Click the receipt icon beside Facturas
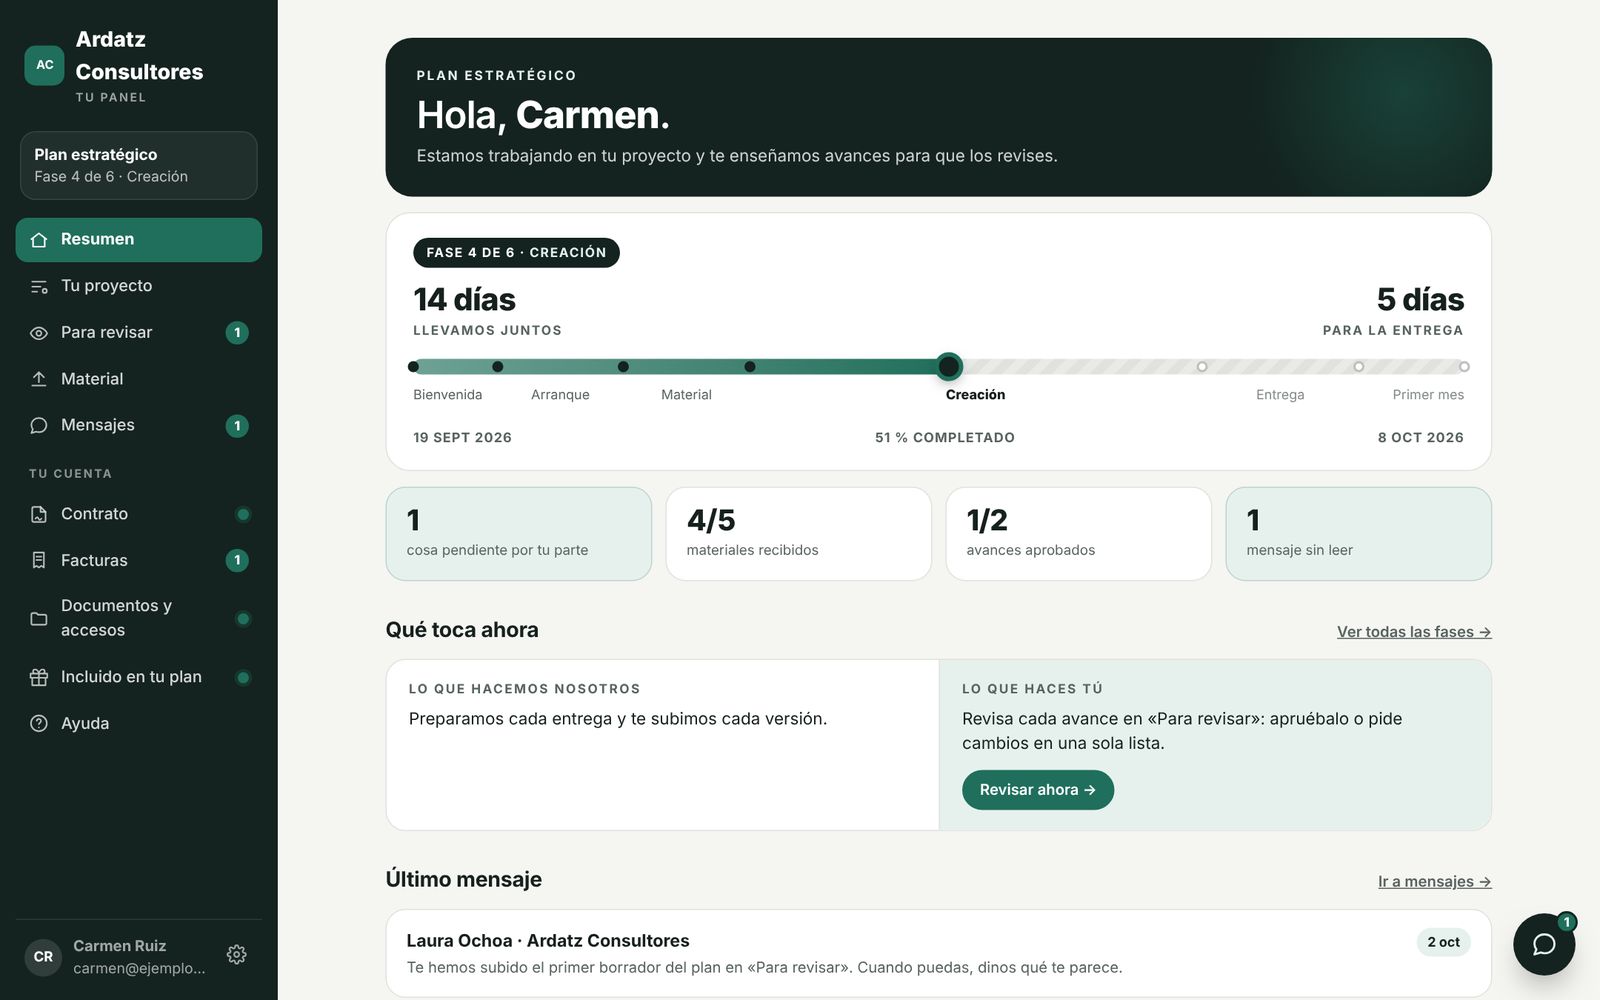The height and width of the screenshot is (1000, 1600). coord(39,560)
